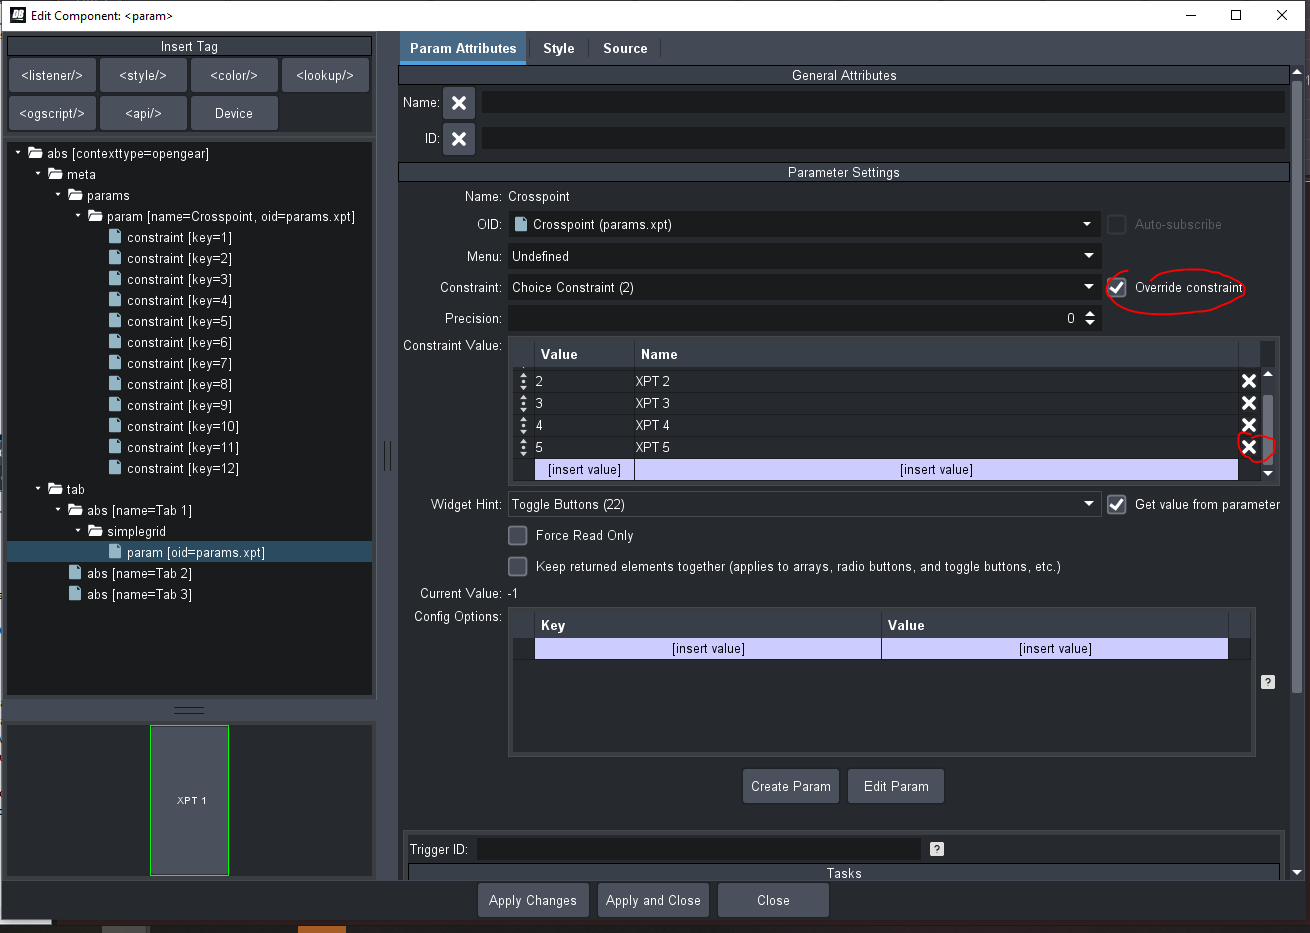Click the Config Options Key insert value cell
This screenshot has height=933, width=1310.
(x=708, y=649)
